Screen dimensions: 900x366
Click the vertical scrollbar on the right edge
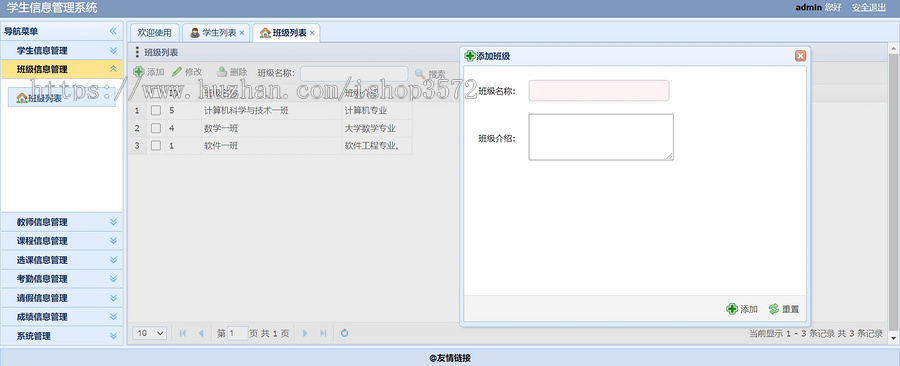click(893, 192)
